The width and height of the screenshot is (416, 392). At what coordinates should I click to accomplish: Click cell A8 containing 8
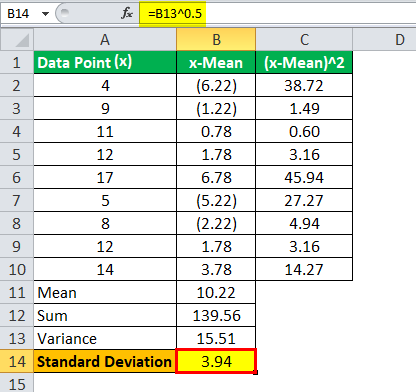pyautogui.click(x=105, y=223)
